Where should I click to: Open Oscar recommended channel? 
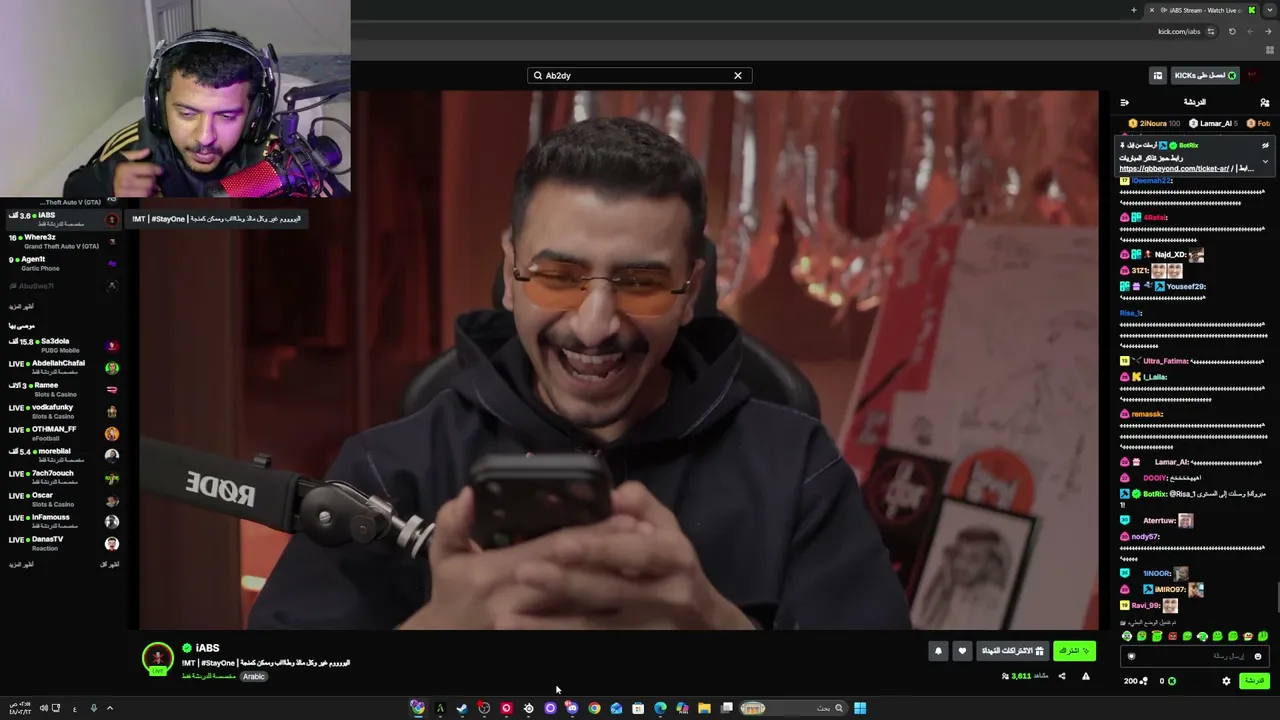pyautogui.click(x=62, y=499)
